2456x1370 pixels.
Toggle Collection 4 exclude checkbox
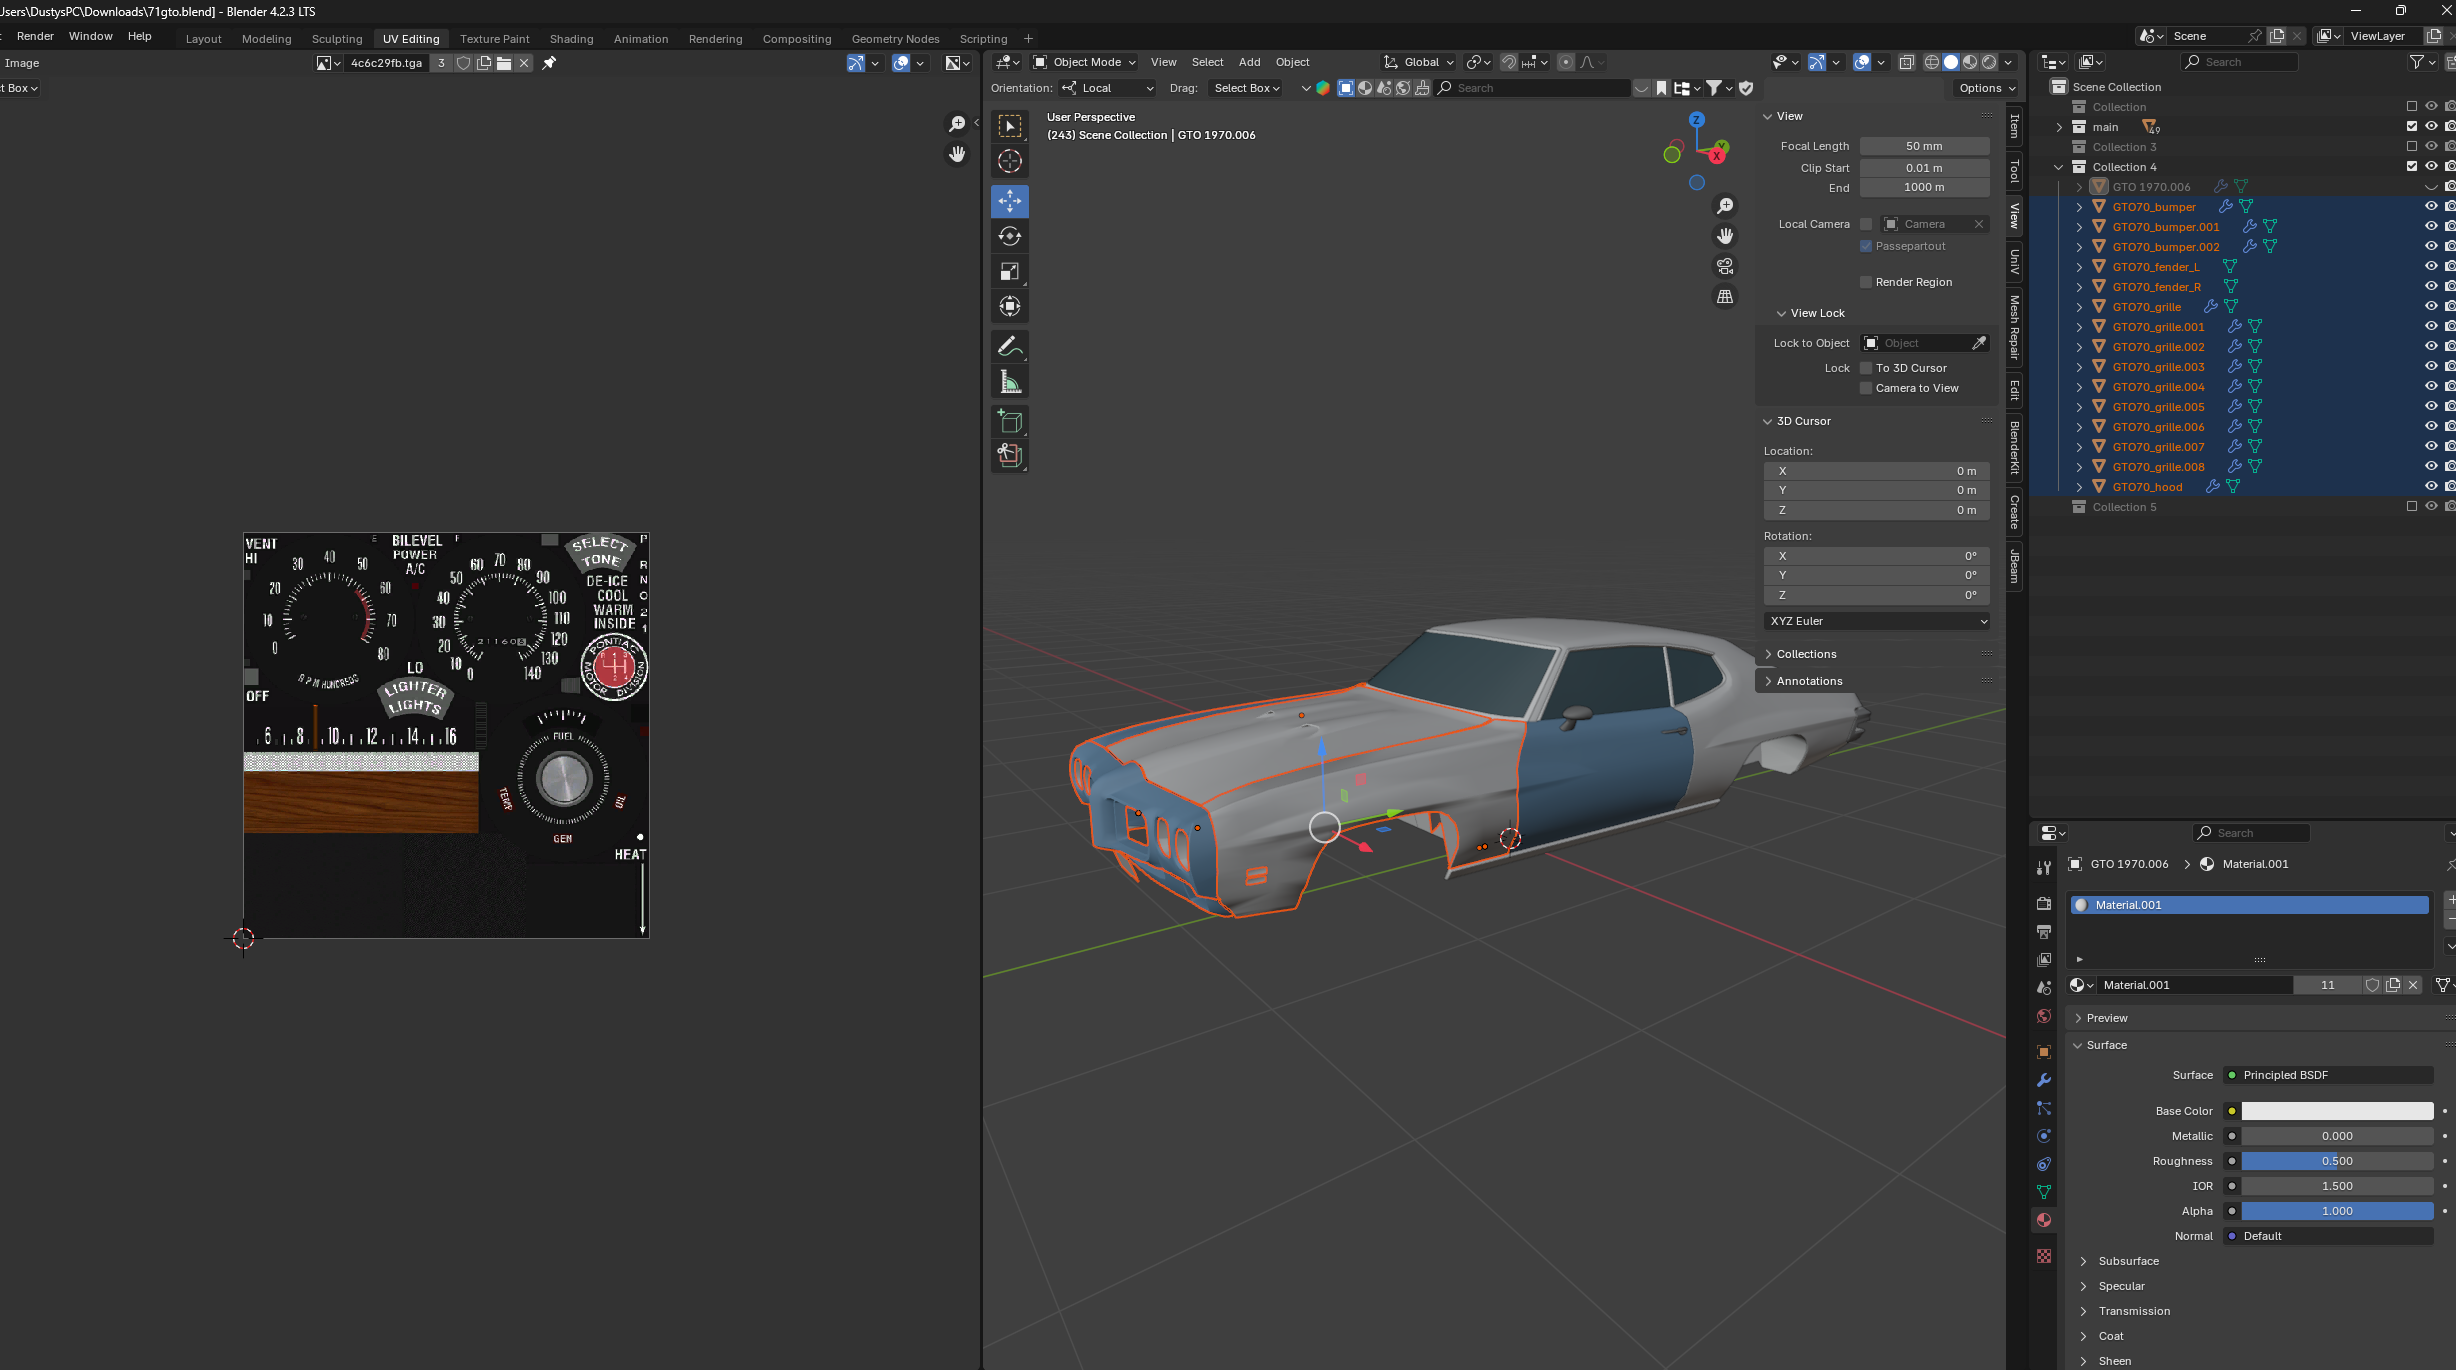click(x=2411, y=166)
